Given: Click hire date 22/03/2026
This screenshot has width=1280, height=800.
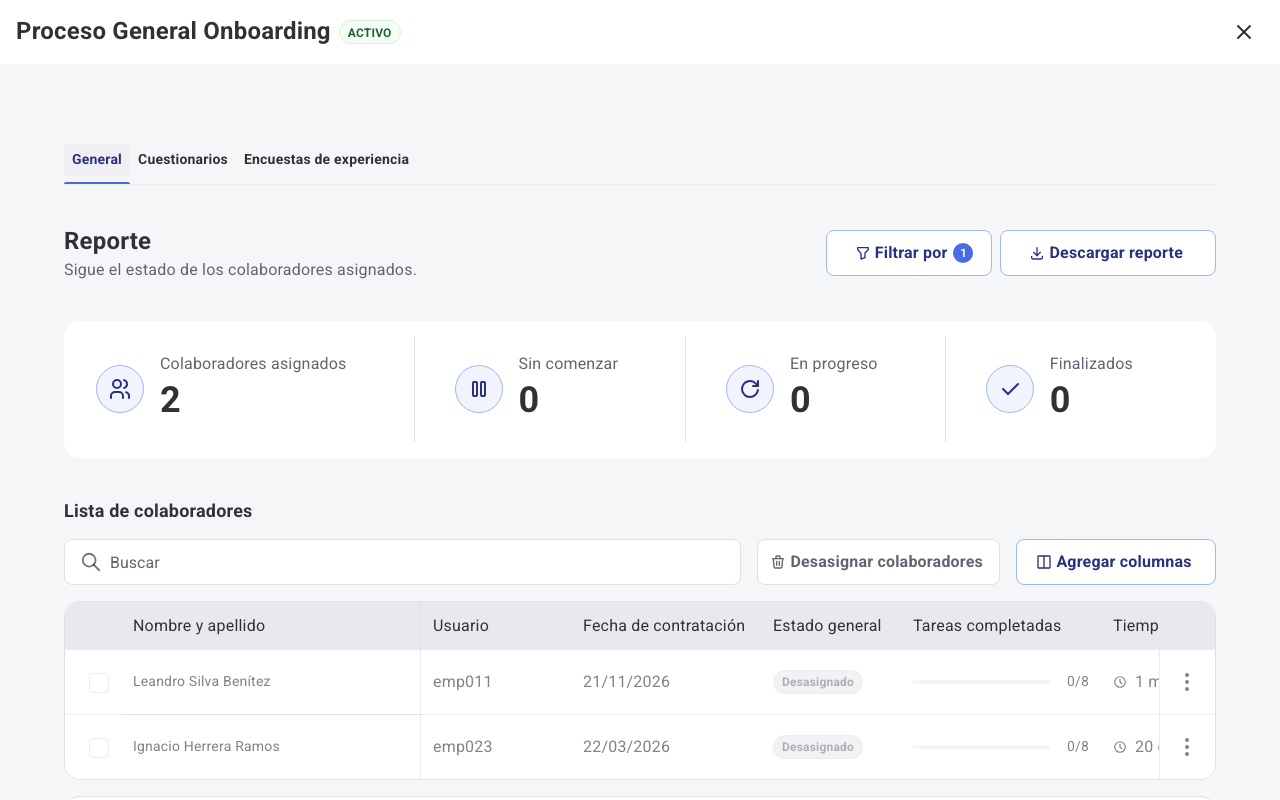Looking at the screenshot, I should pos(626,747).
